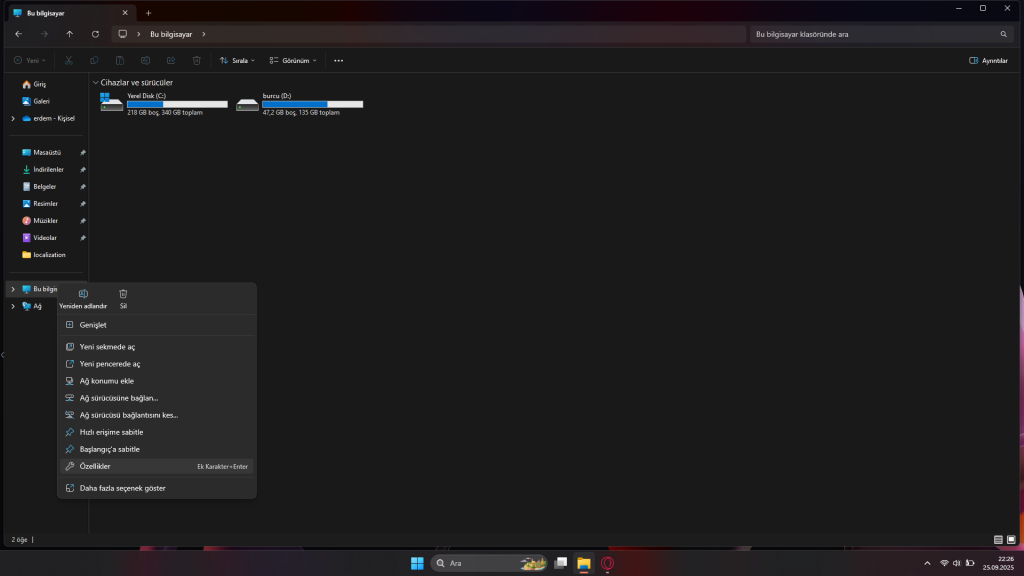The height and width of the screenshot is (576, 1024).
Task: Expand the Ağ network tree node
Action: pyautogui.click(x=12, y=306)
